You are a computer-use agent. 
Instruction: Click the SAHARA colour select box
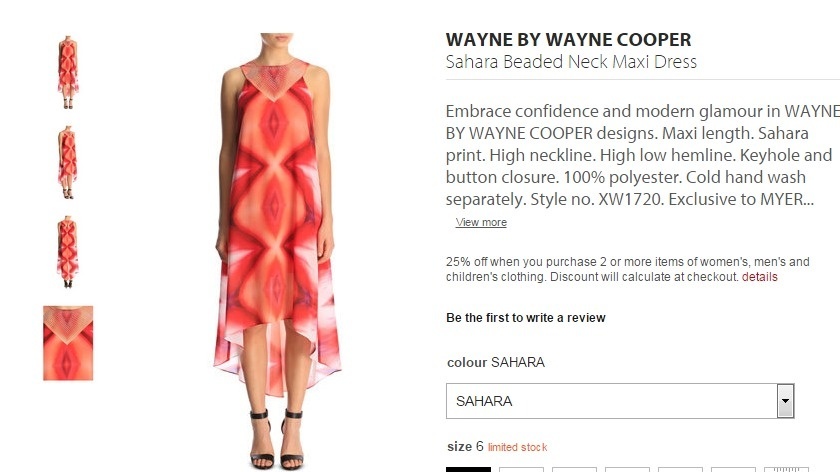(x=620, y=401)
